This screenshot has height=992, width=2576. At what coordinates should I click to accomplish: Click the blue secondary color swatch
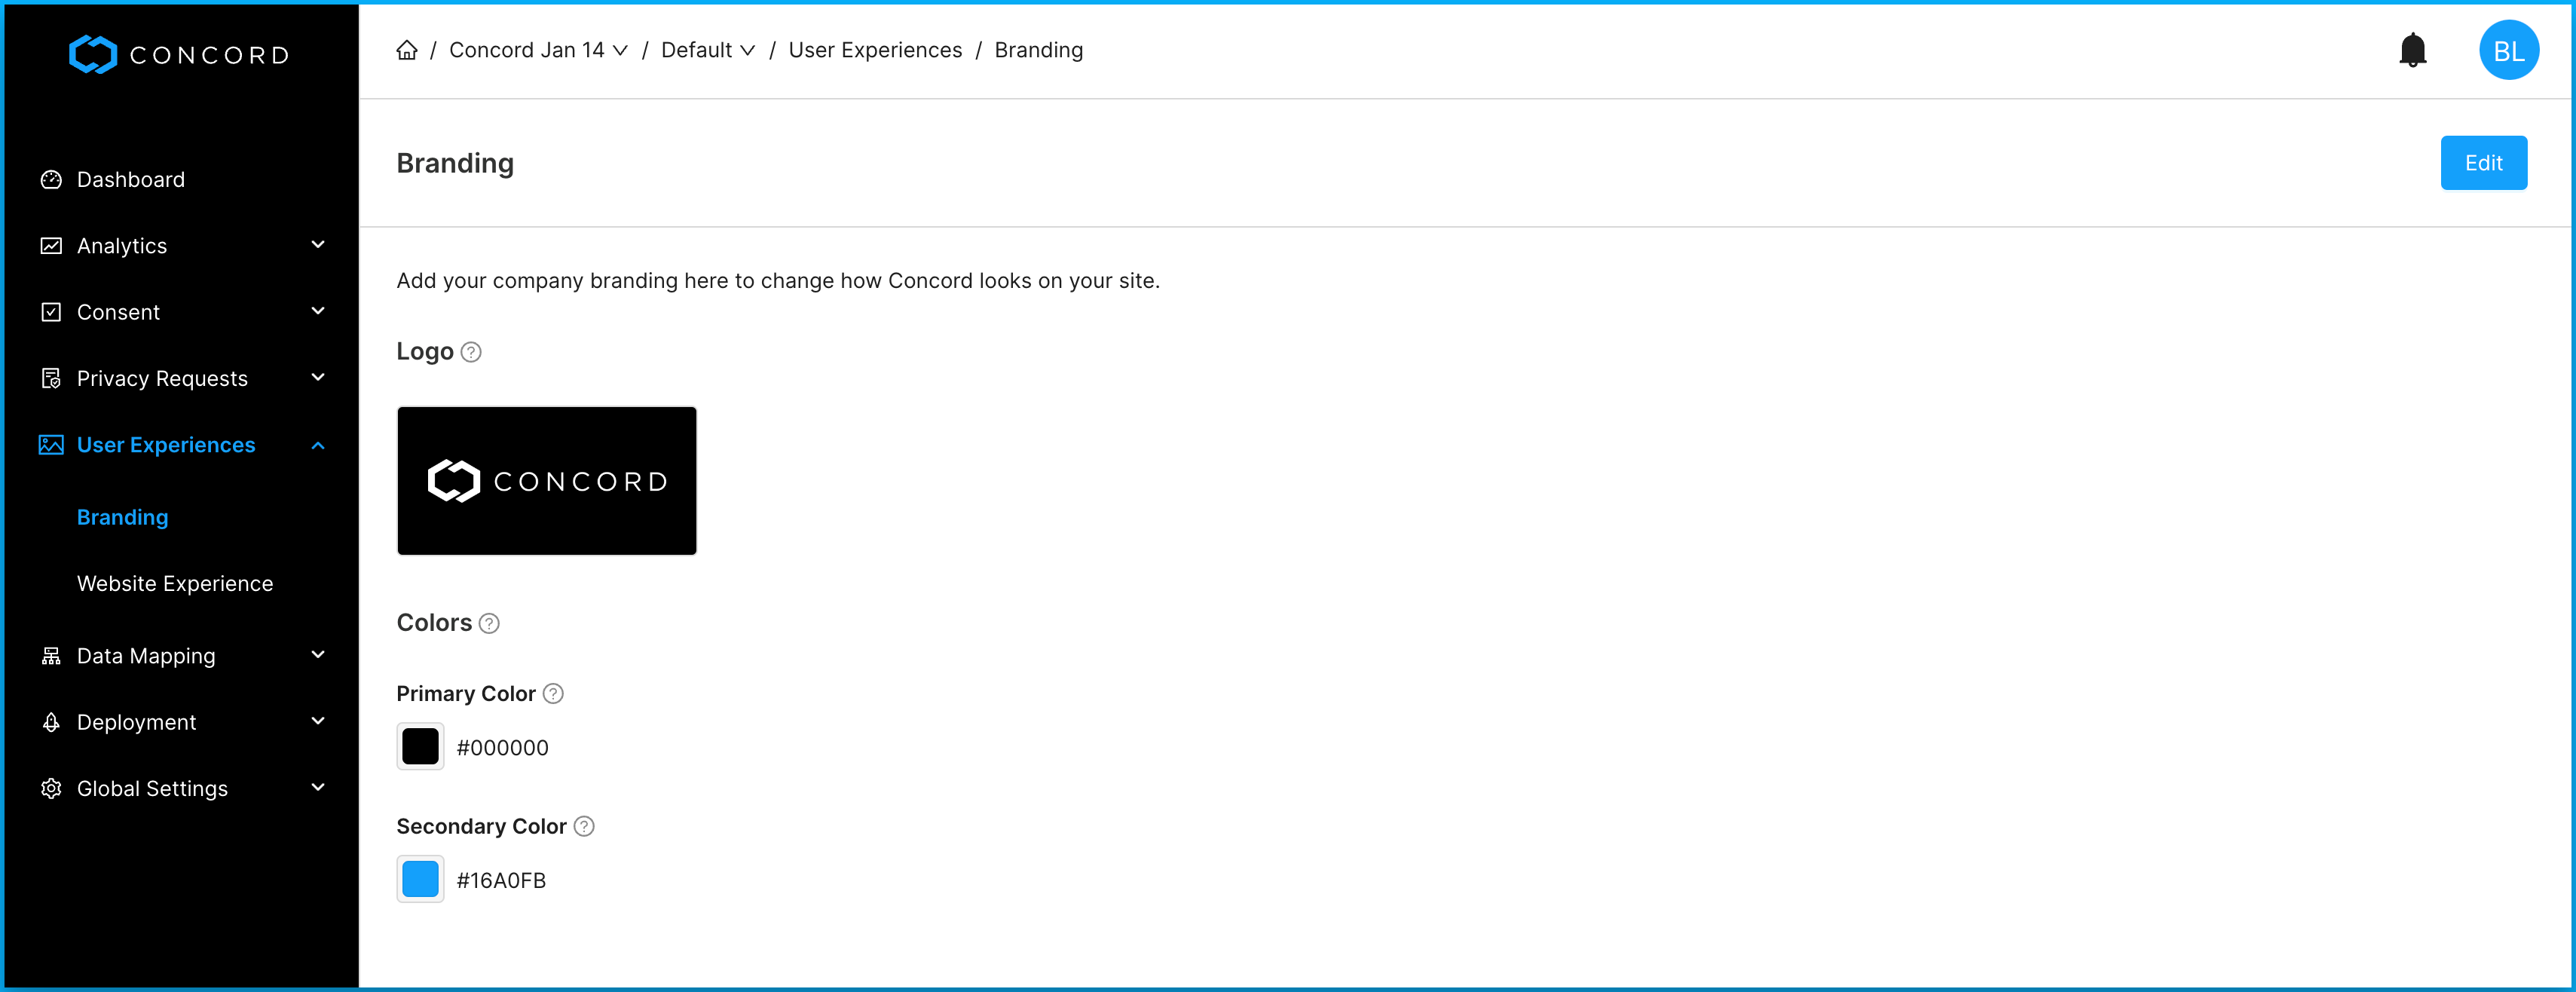coord(420,879)
